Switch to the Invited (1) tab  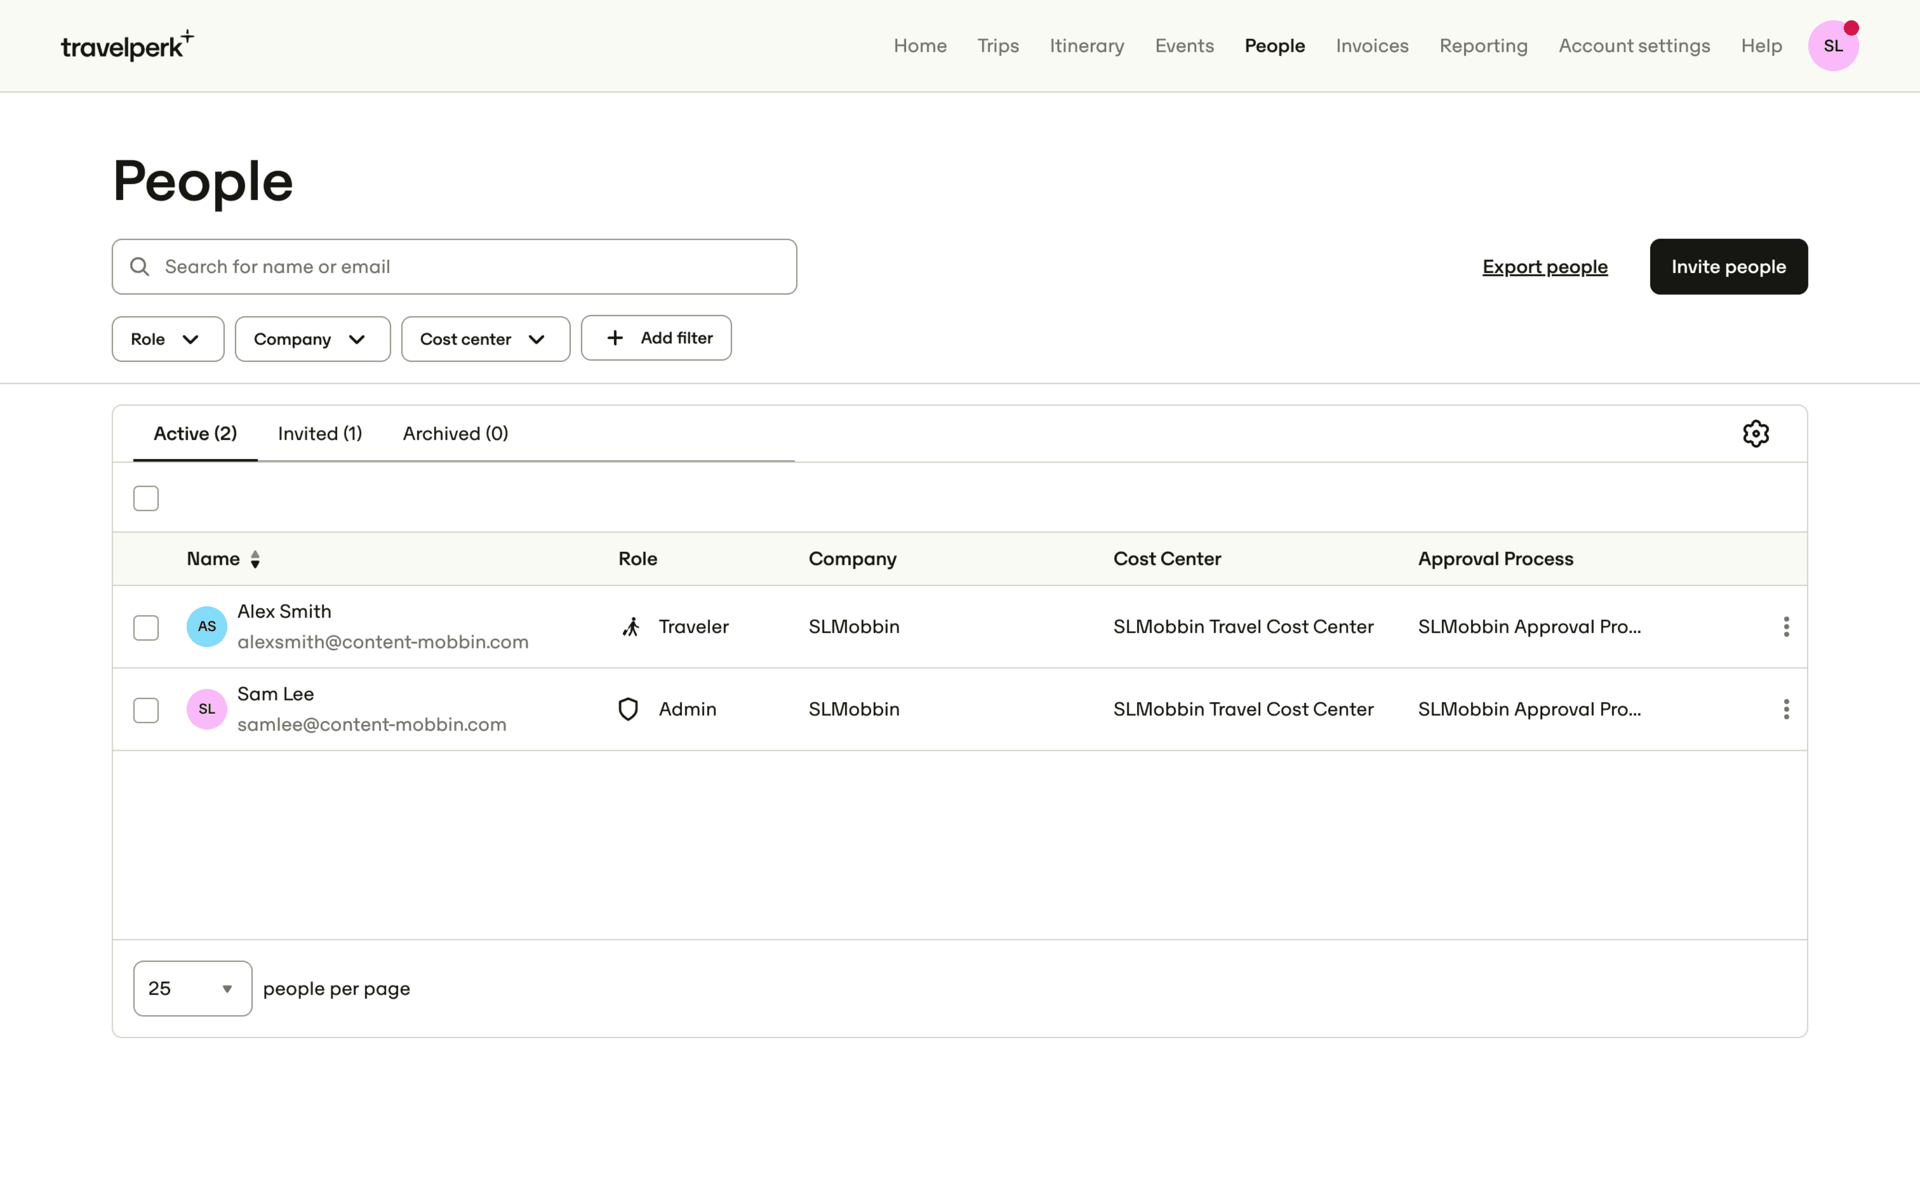[320, 433]
